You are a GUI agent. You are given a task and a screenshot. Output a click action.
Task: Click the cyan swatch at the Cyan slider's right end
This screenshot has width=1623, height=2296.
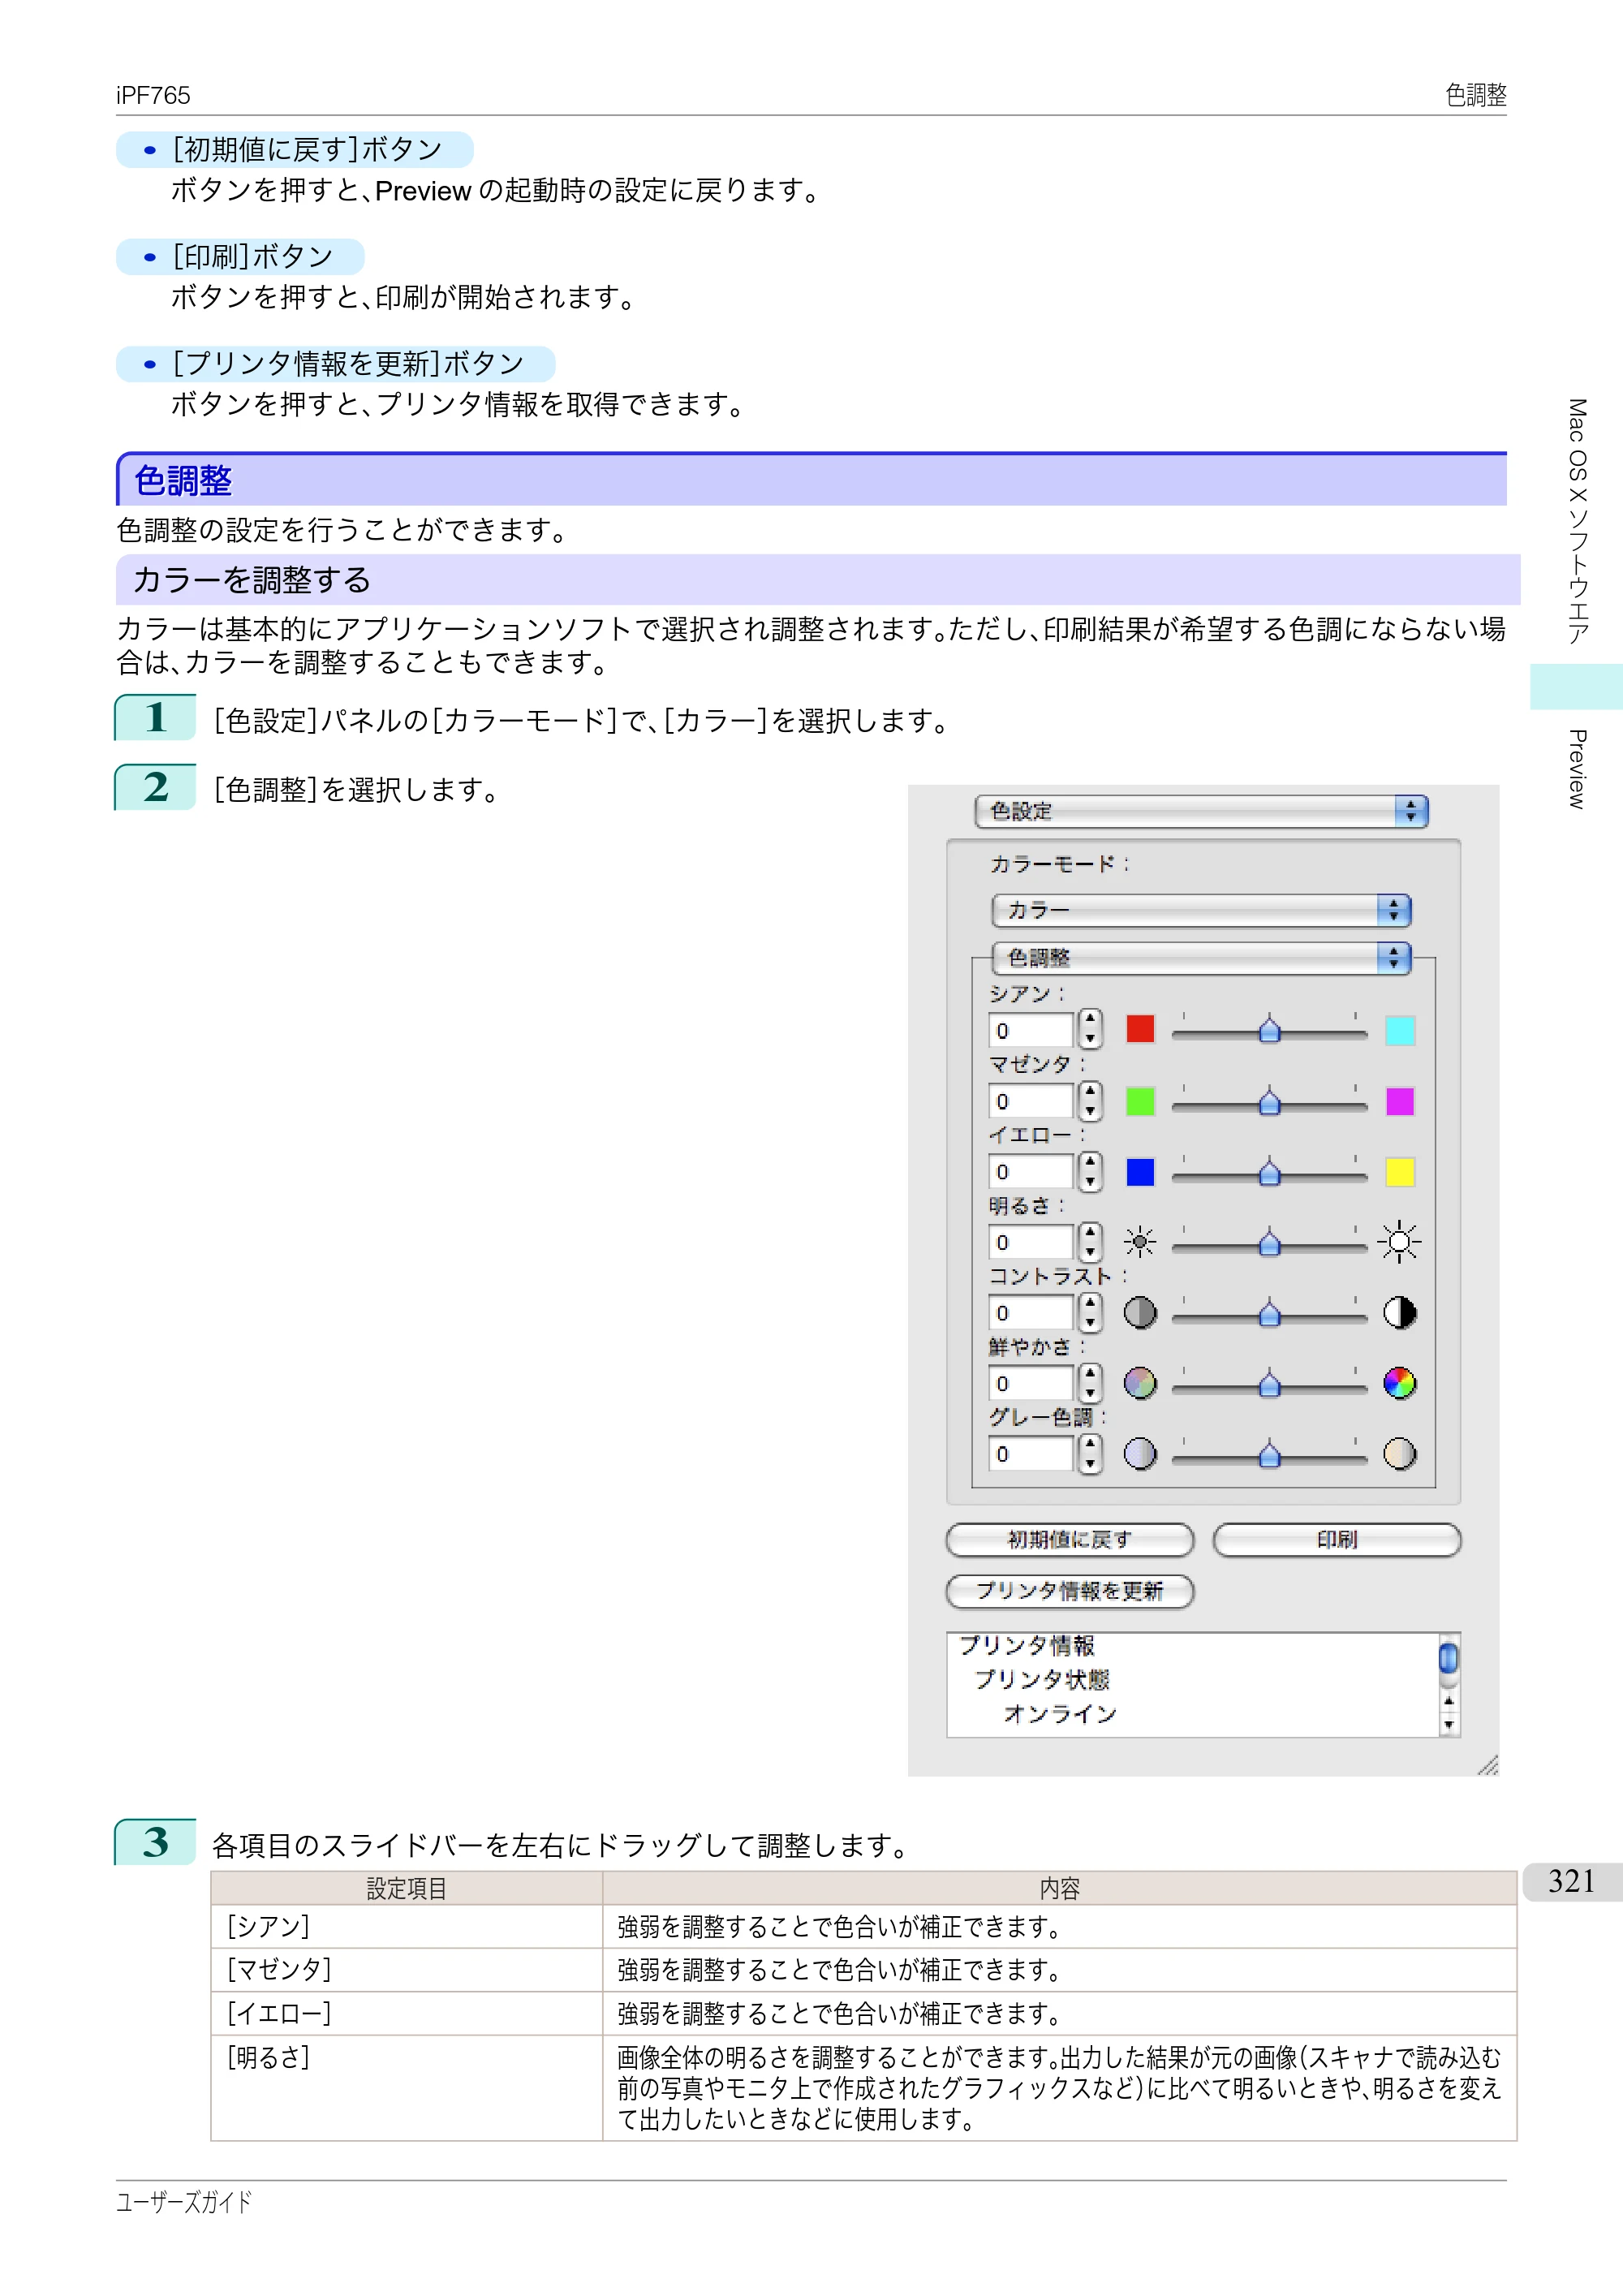coord(1399,1030)
